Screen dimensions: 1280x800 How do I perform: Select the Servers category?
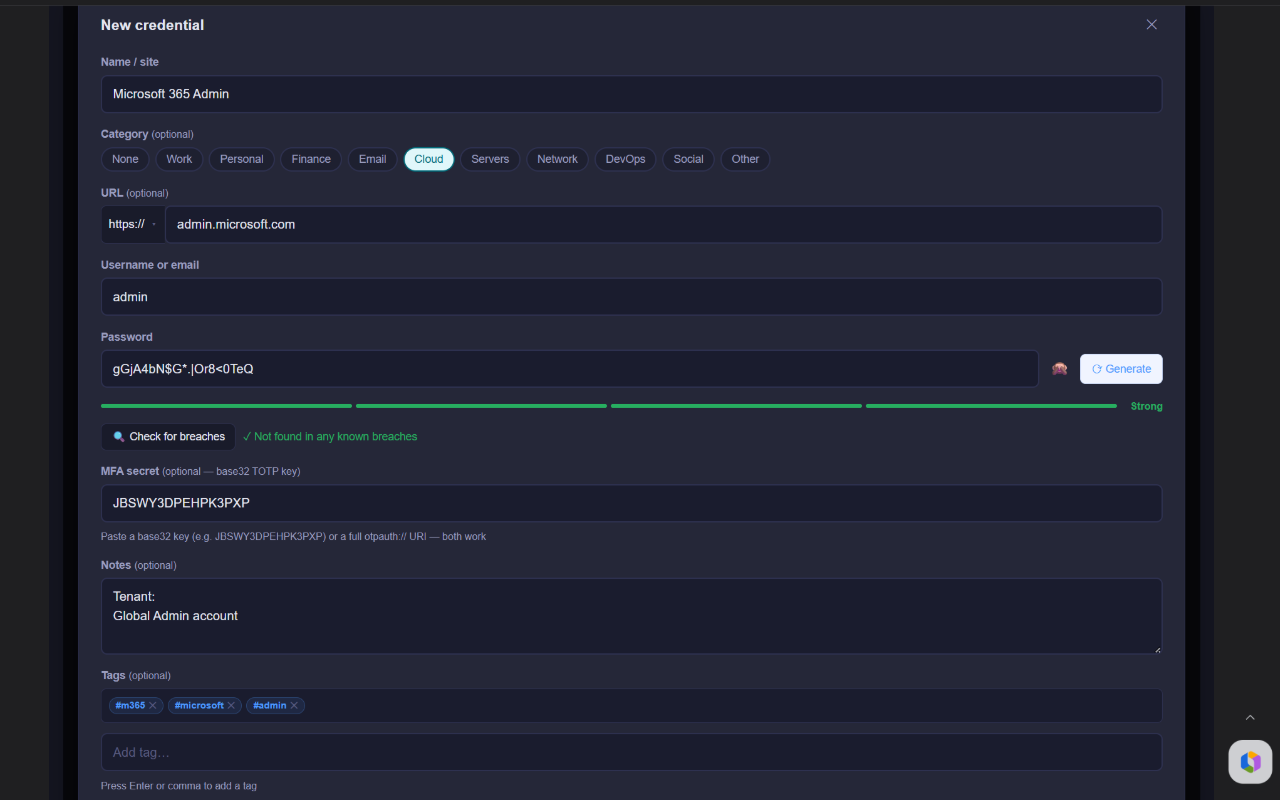[490, 159]
